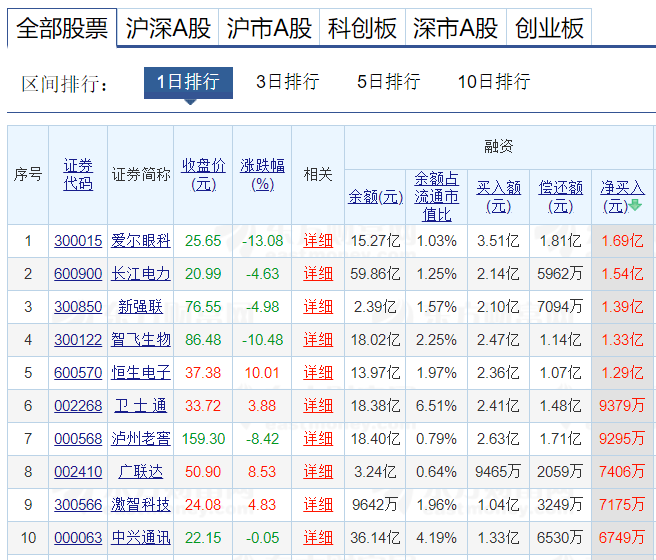Click the 余额(元) column header
The height and width of the screenshot is (560, 656).
point(375,196)
